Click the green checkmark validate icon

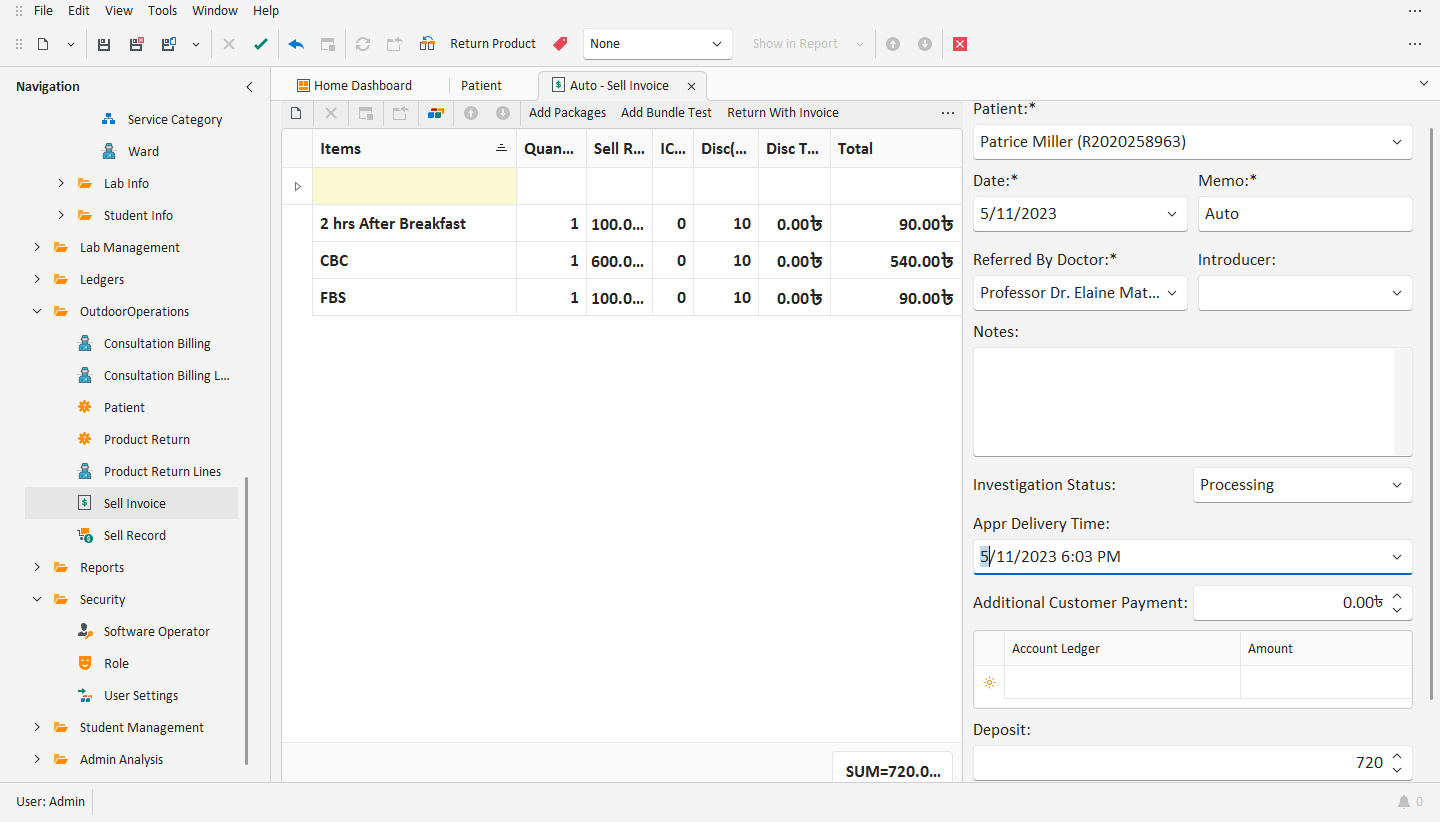coord(261,44)
